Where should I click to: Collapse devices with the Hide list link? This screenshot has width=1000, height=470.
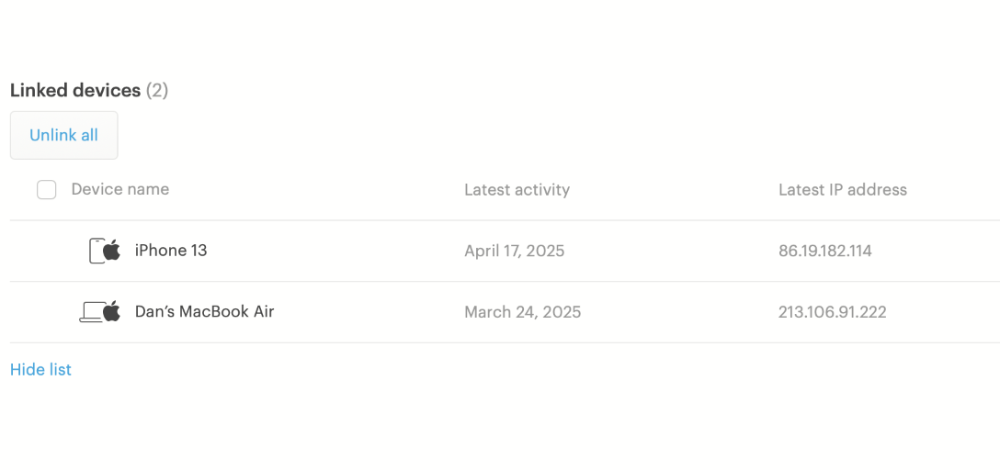click(x=41, y=370)
